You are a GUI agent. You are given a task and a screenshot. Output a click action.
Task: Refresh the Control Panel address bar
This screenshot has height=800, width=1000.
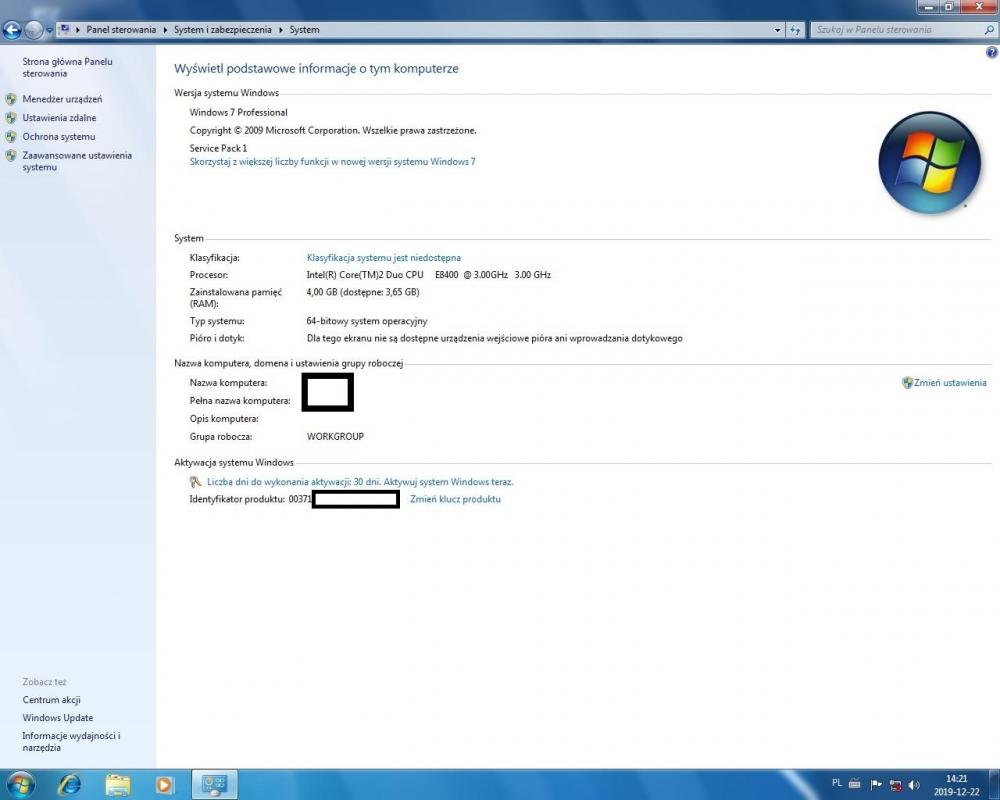[795, 30]
